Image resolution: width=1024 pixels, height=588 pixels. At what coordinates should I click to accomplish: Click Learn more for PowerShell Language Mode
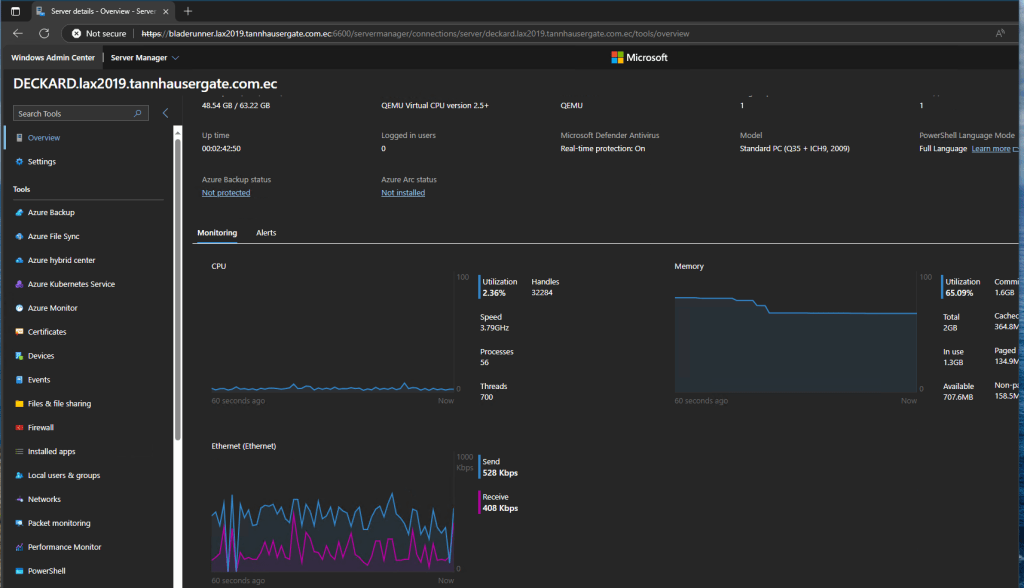point(992,149)
